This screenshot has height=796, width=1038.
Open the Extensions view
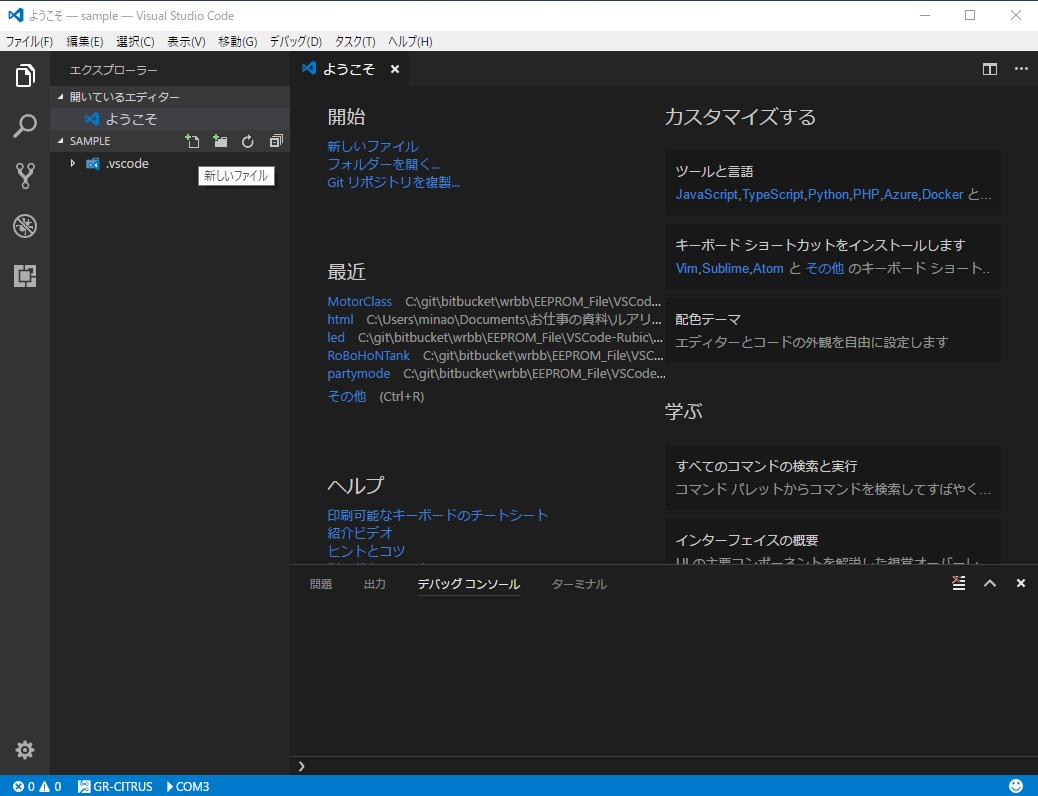point(24,275)
